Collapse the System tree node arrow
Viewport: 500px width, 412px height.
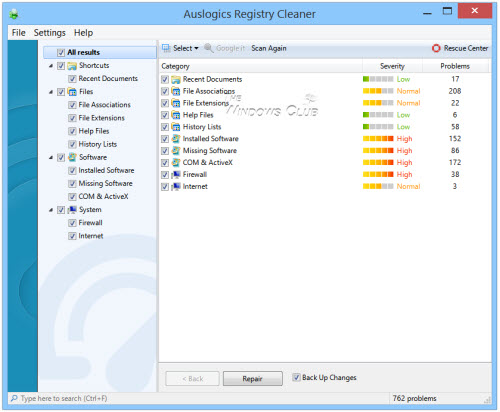[51, 210]
